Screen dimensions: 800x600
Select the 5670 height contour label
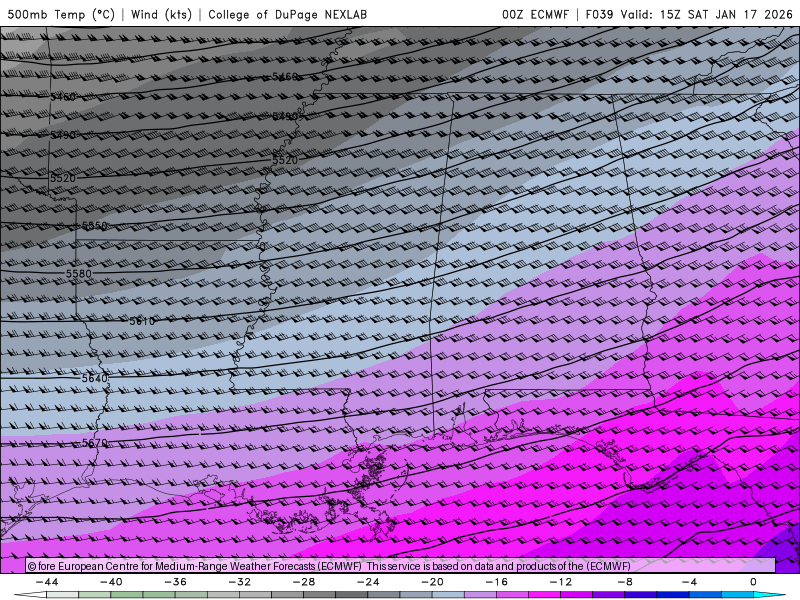[95, 442]
